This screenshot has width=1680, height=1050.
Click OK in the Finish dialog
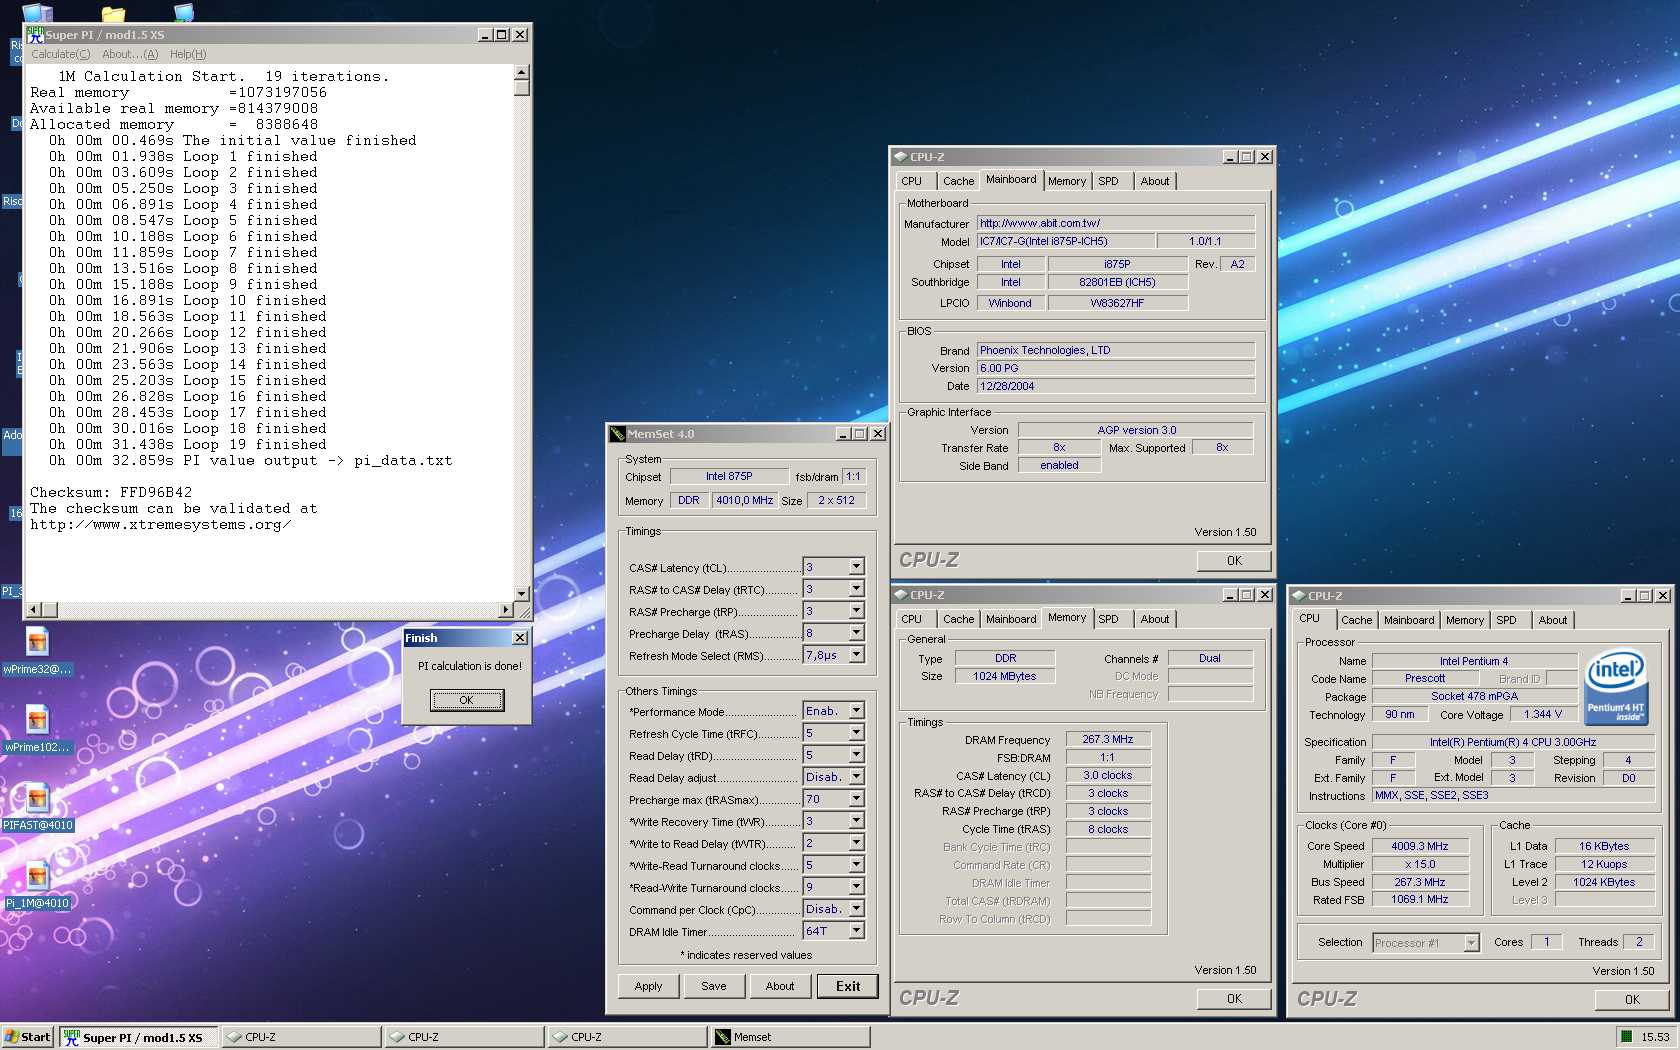pyautogui.click(x=467, y=700)
